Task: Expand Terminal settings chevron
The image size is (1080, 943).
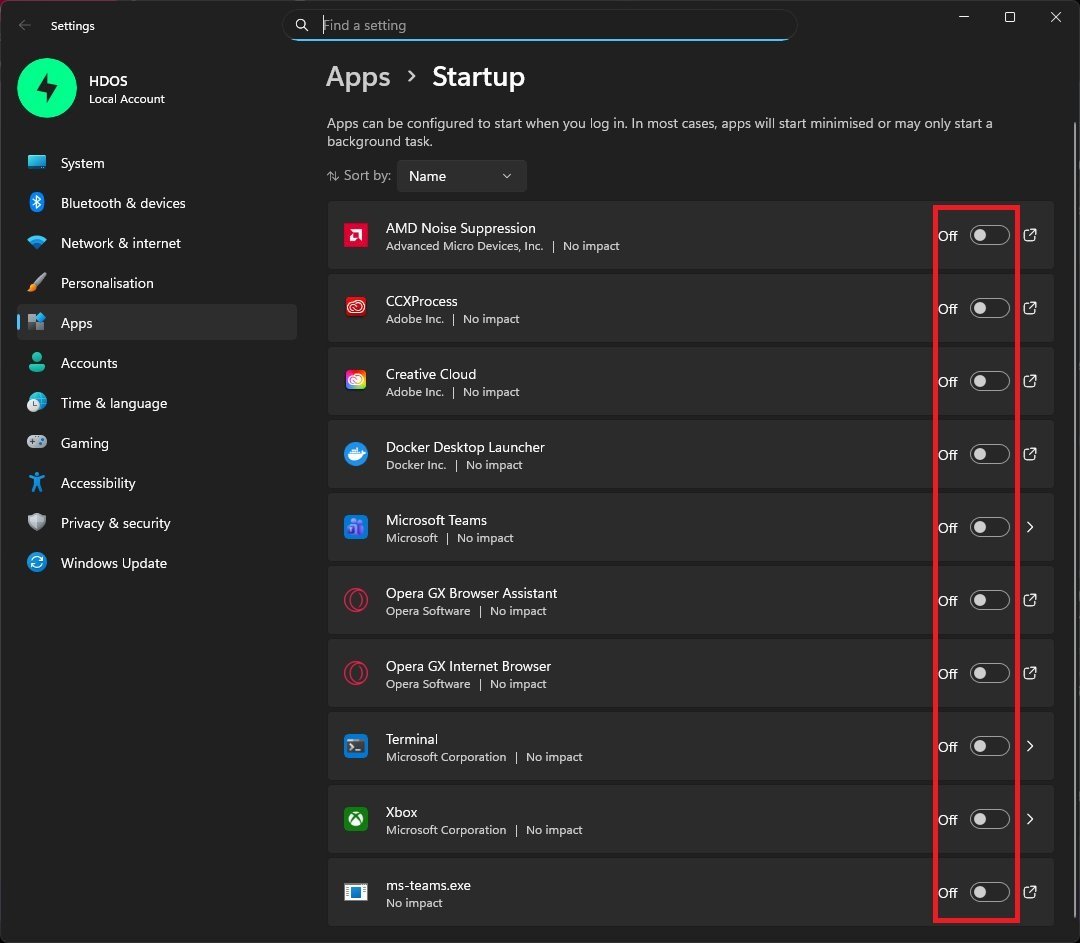Action: (1030, 747)
